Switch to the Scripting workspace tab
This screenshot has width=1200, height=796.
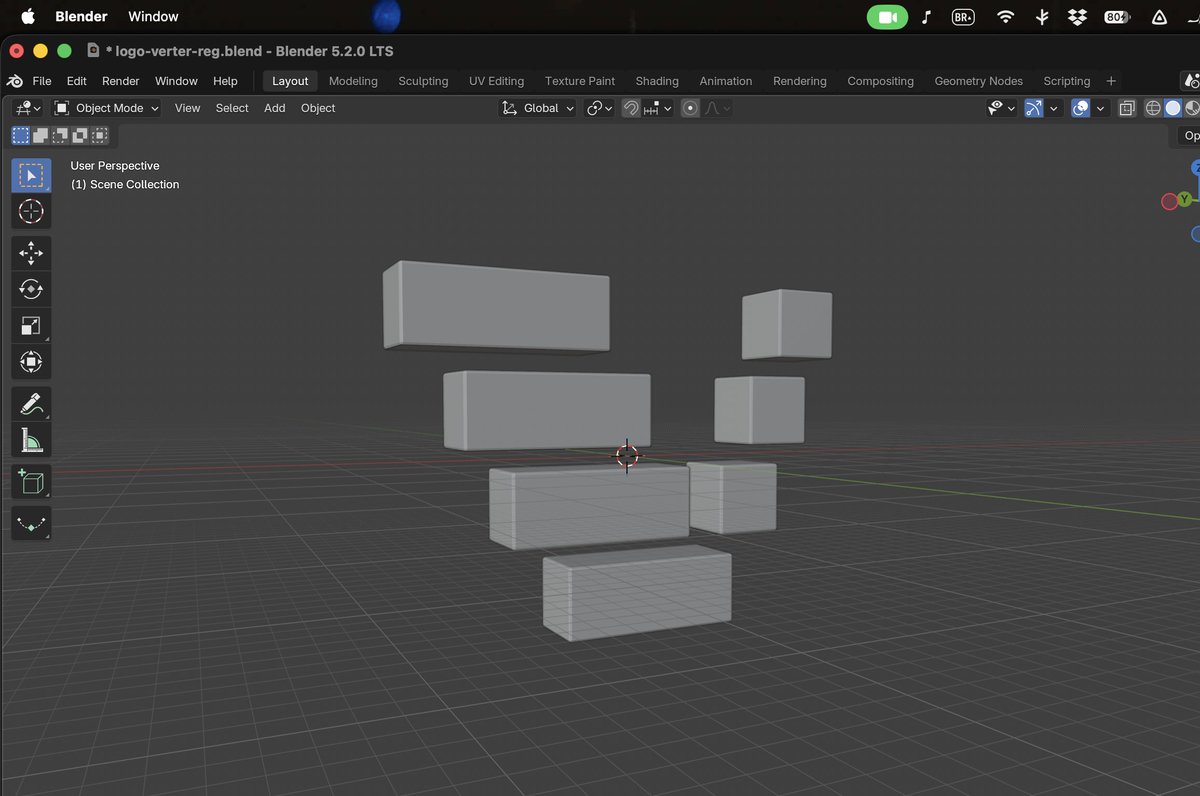coord(1067,81)
